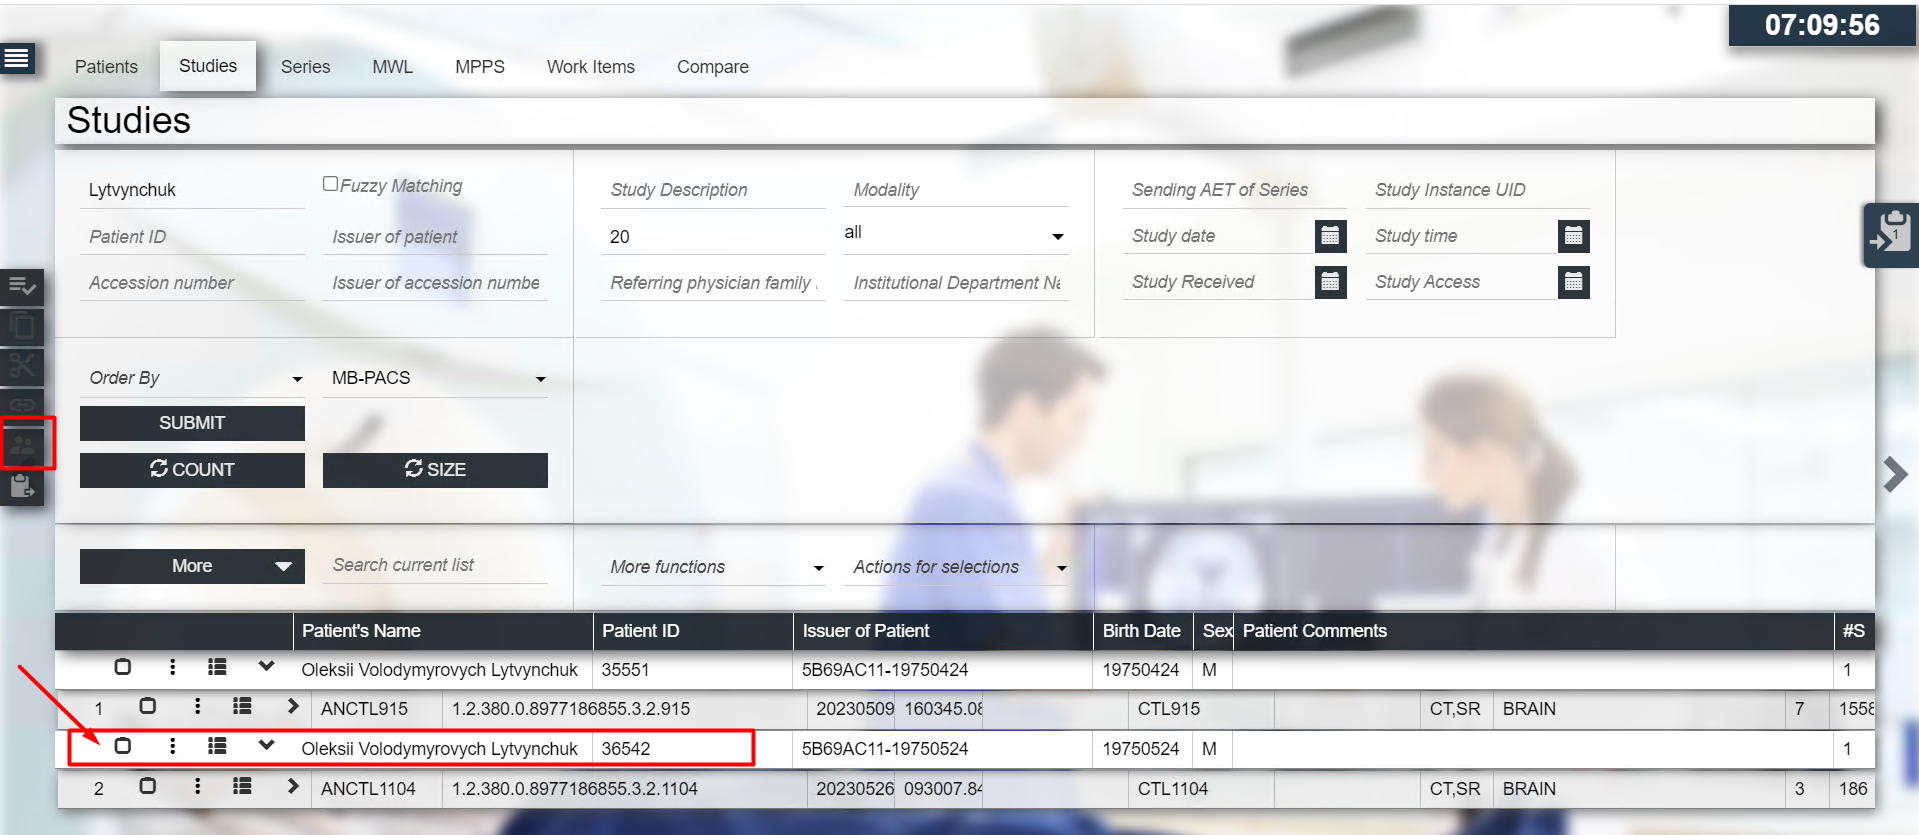The image size is (1919, 835).
Task: Switch to the Patients tab
Action: click(x=106, y=67)
